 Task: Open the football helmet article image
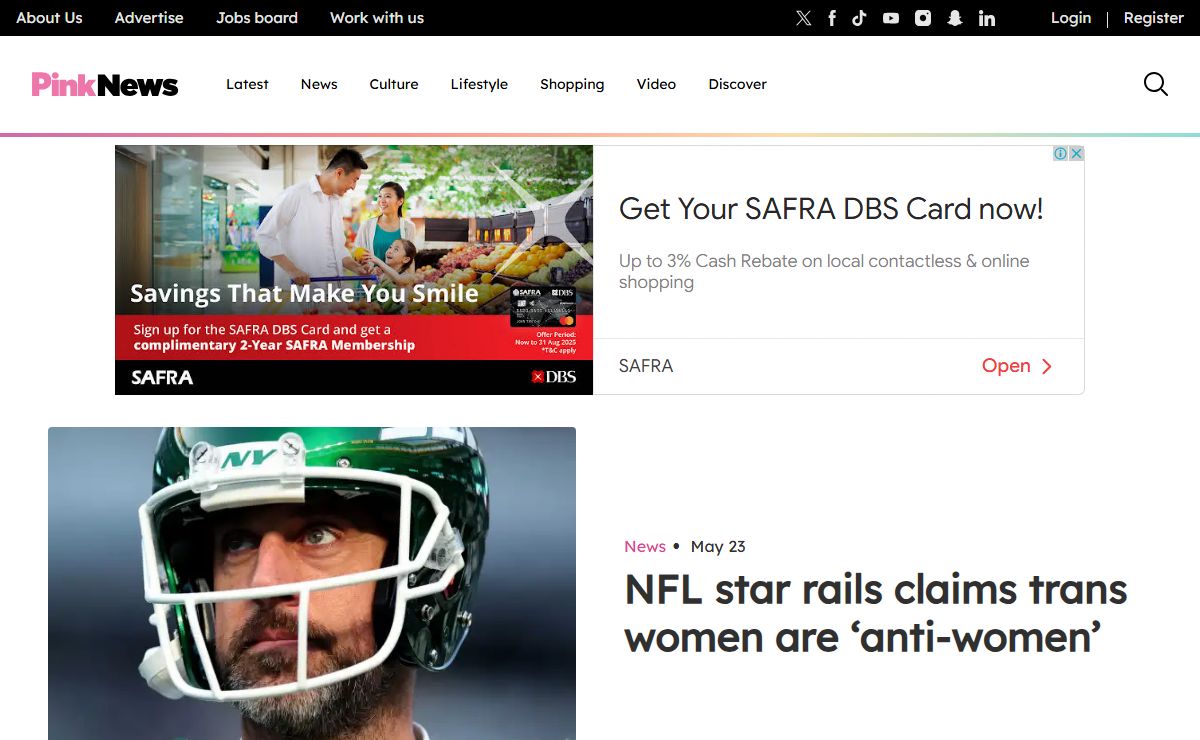(x=312, y=583)
